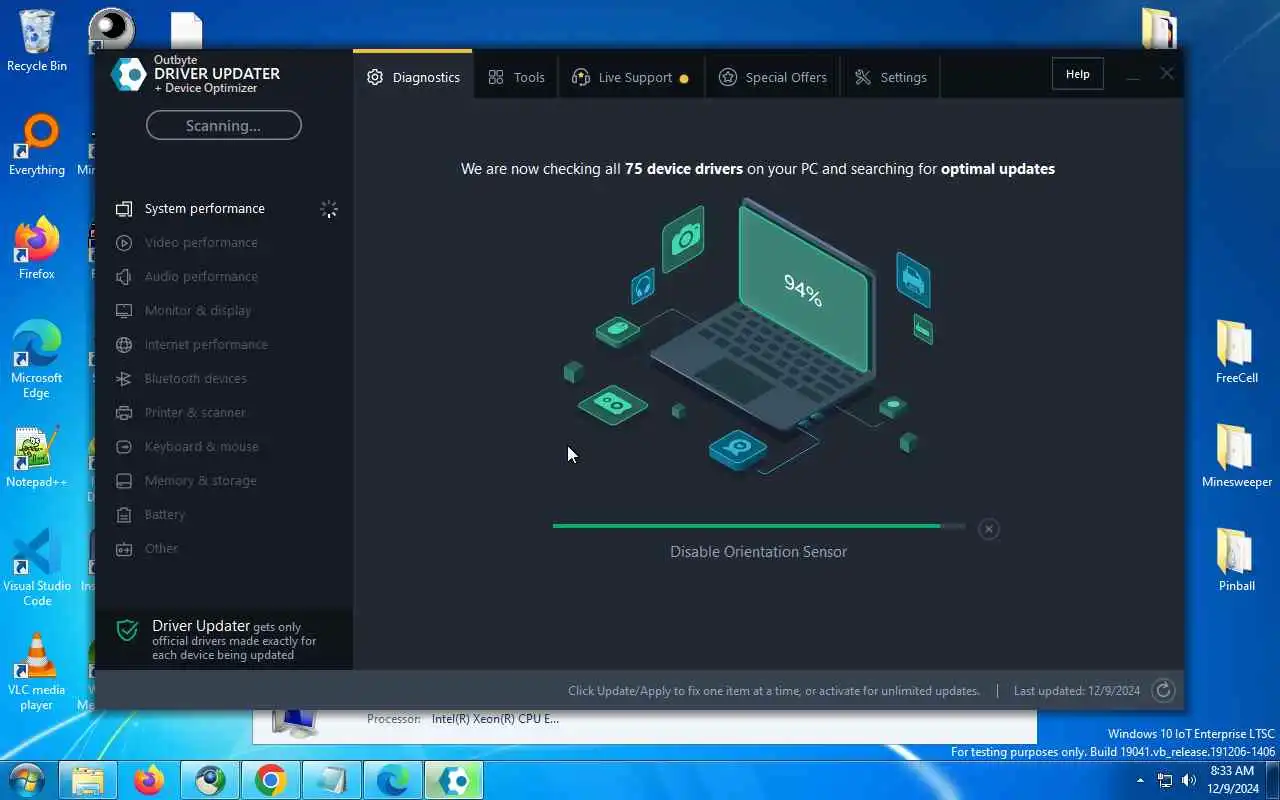The width and height of the screenshot is (1280, 800).
Task: Click the Video performance play icon
Action: tap(124, 243)
